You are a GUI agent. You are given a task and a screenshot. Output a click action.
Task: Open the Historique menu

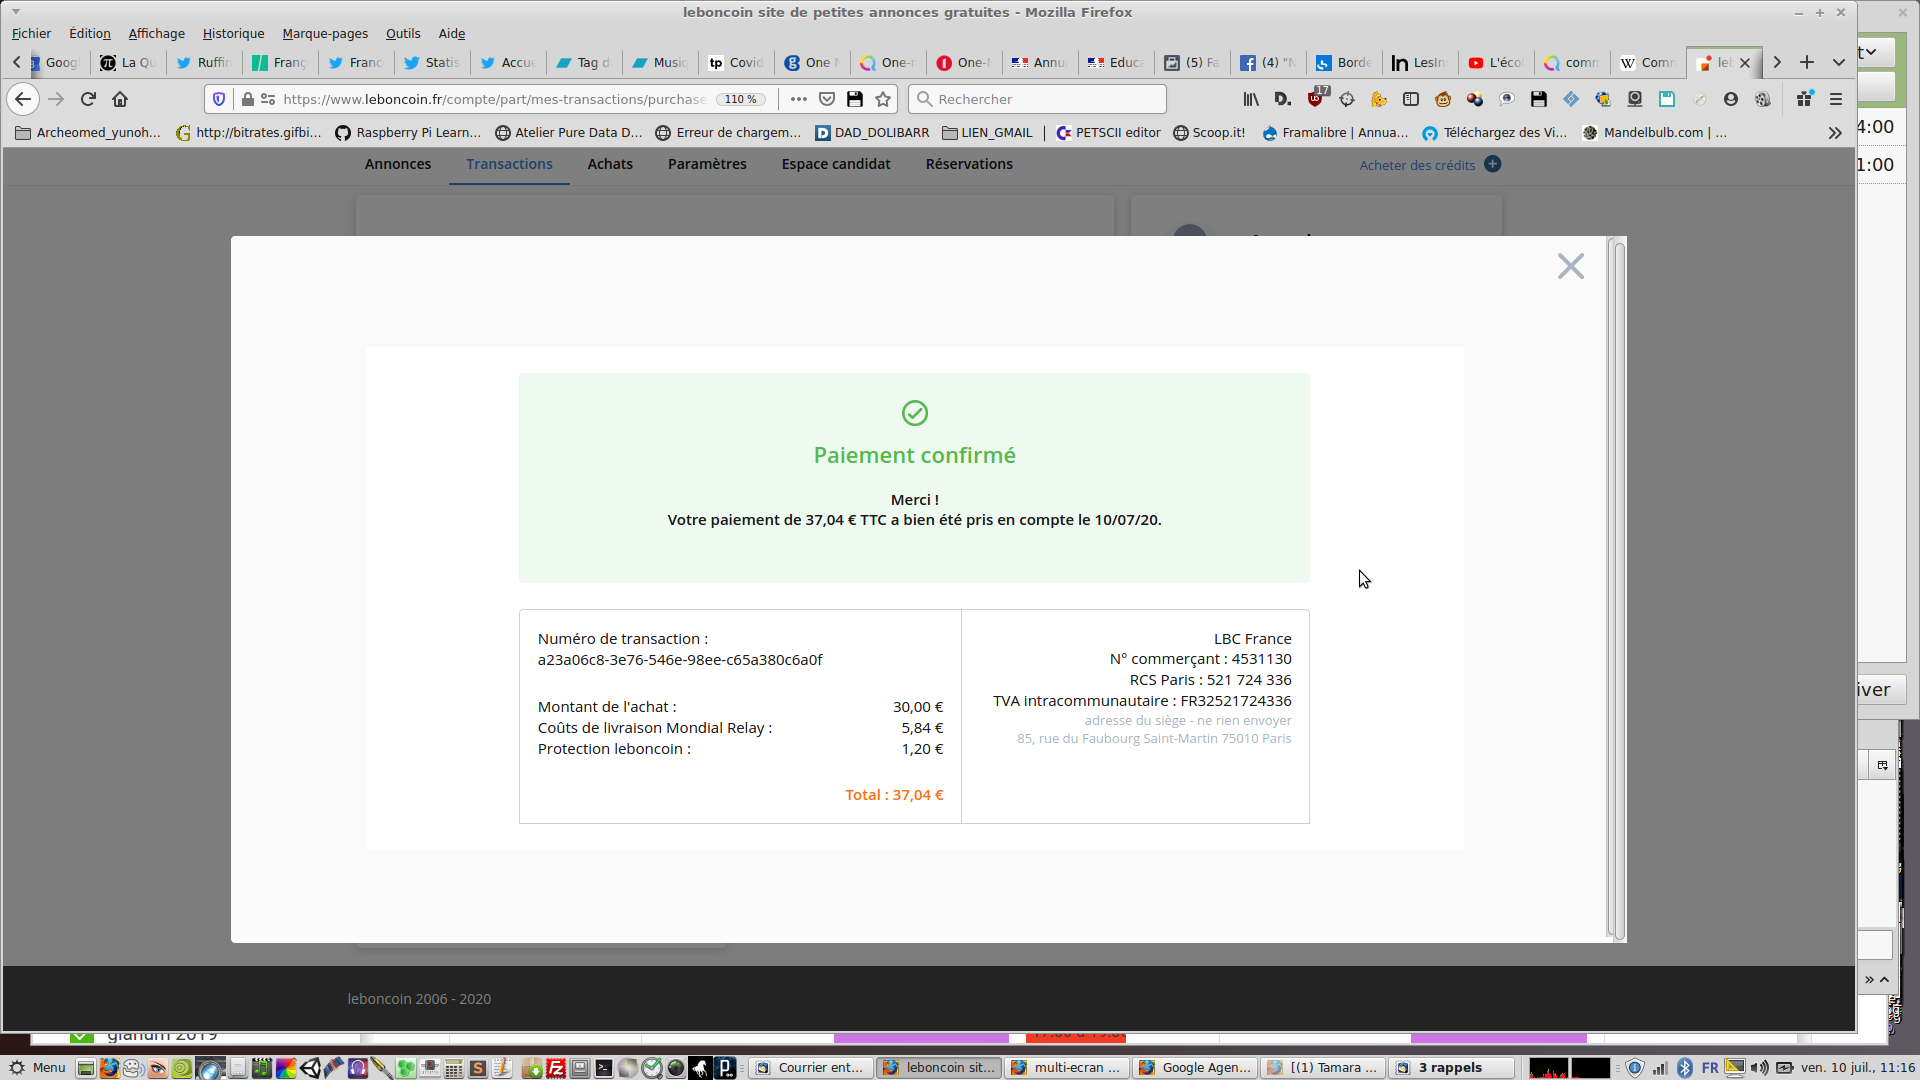[233, 33]
